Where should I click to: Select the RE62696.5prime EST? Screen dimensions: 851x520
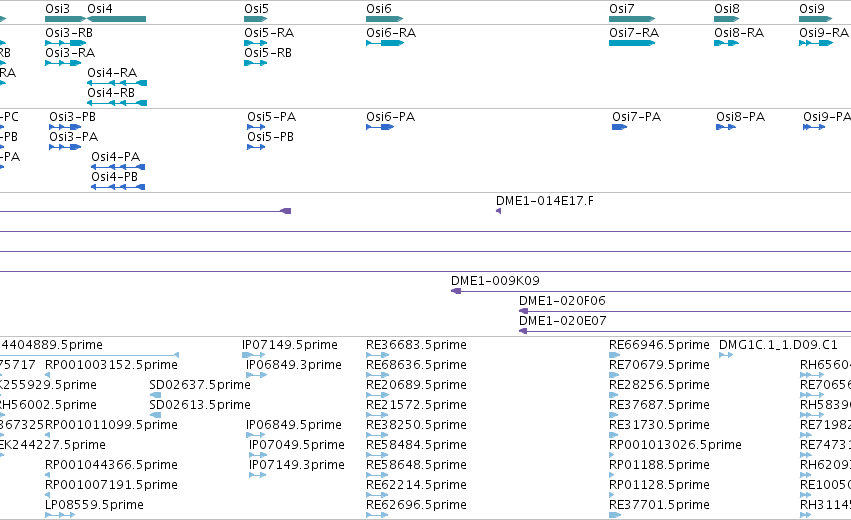pos(377,515)
